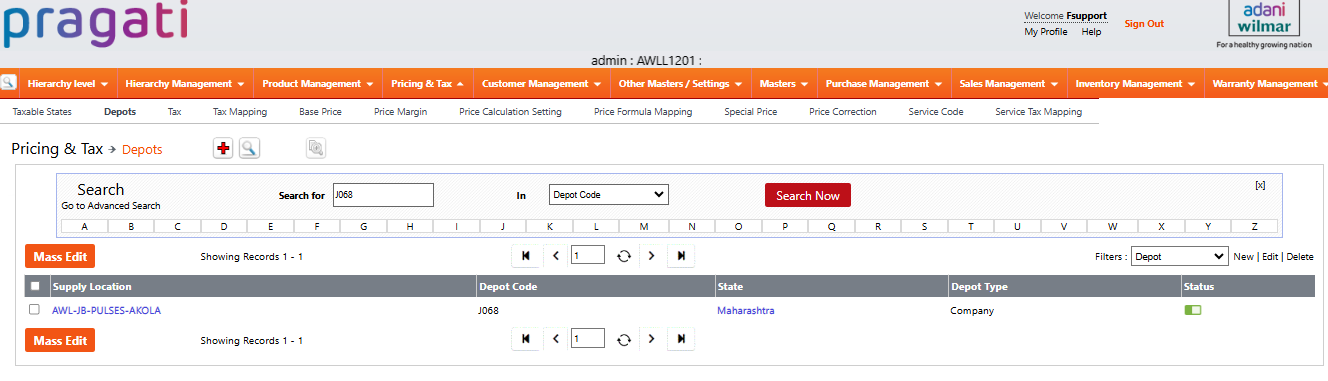Switch to Price Margin submenu
The width and height of the screenshot is (1328, 381).
400,112
